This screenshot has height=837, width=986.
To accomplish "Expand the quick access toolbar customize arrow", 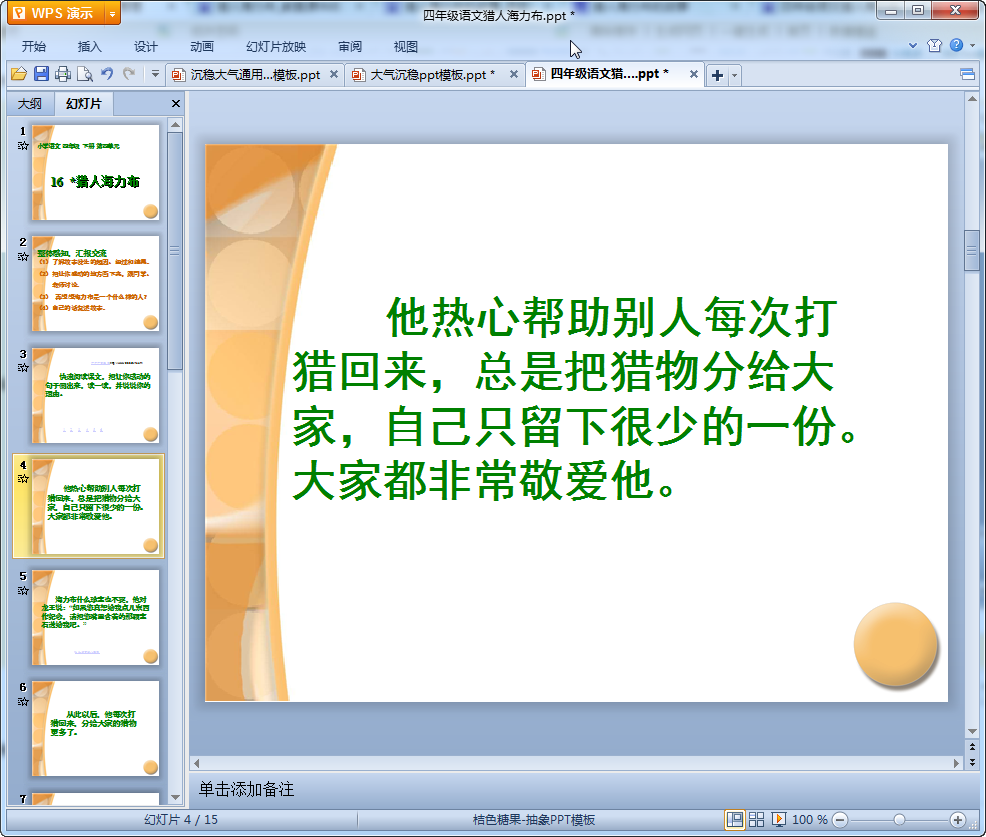I will point(155,74).
